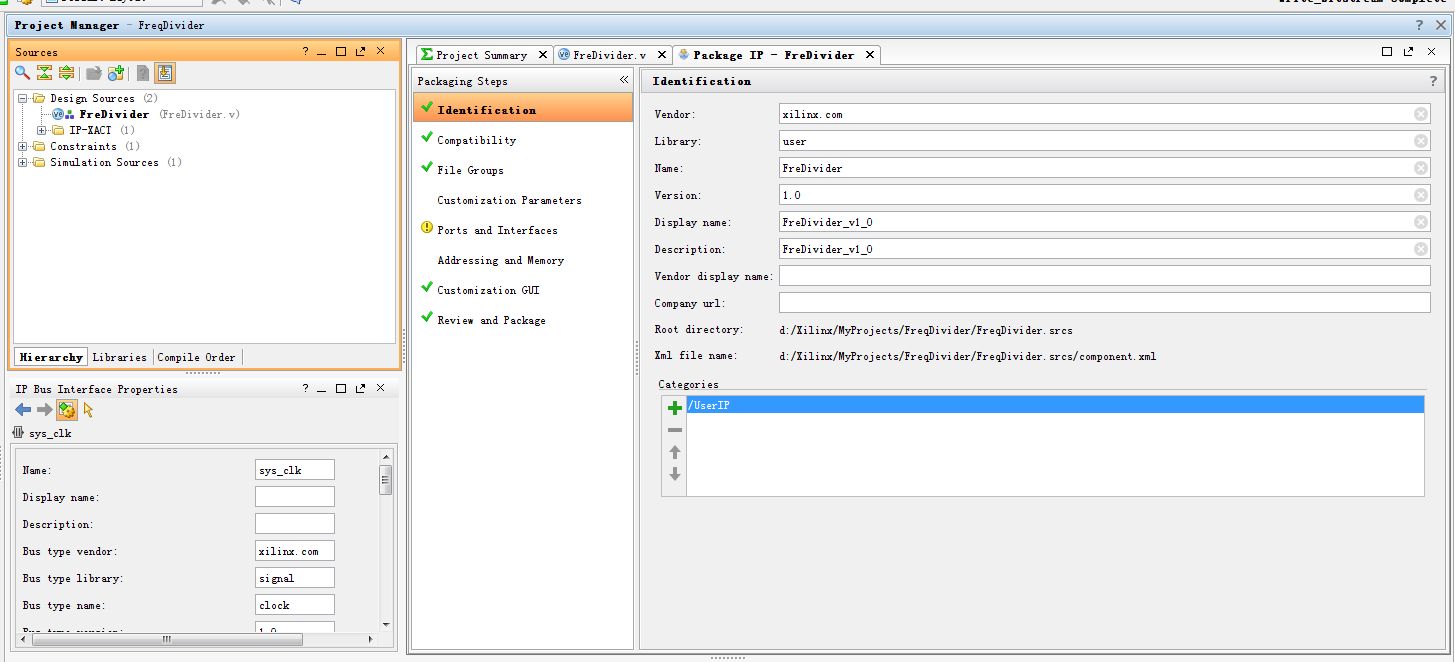
Task: Click the vertical scrollbar in bus properties panel
Action: click(385, 480)
